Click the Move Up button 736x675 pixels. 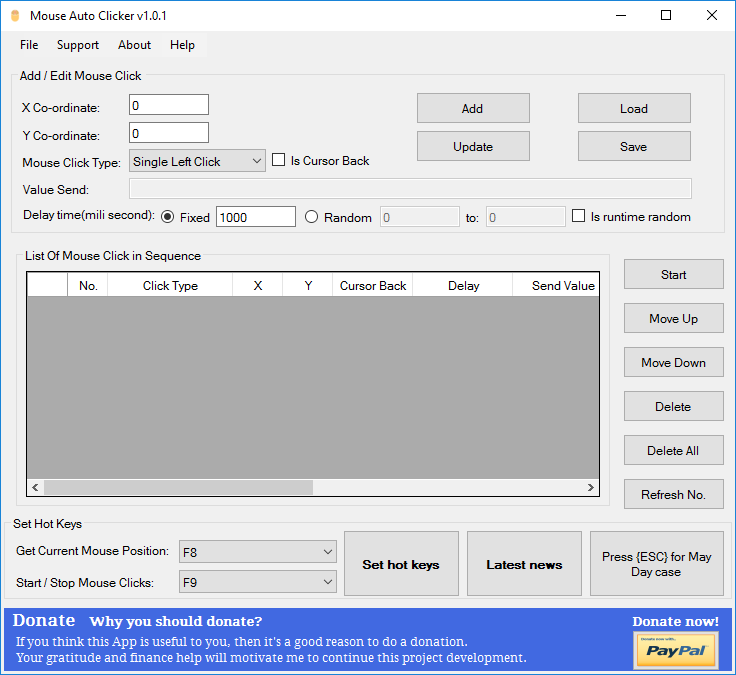coord(674,318)
